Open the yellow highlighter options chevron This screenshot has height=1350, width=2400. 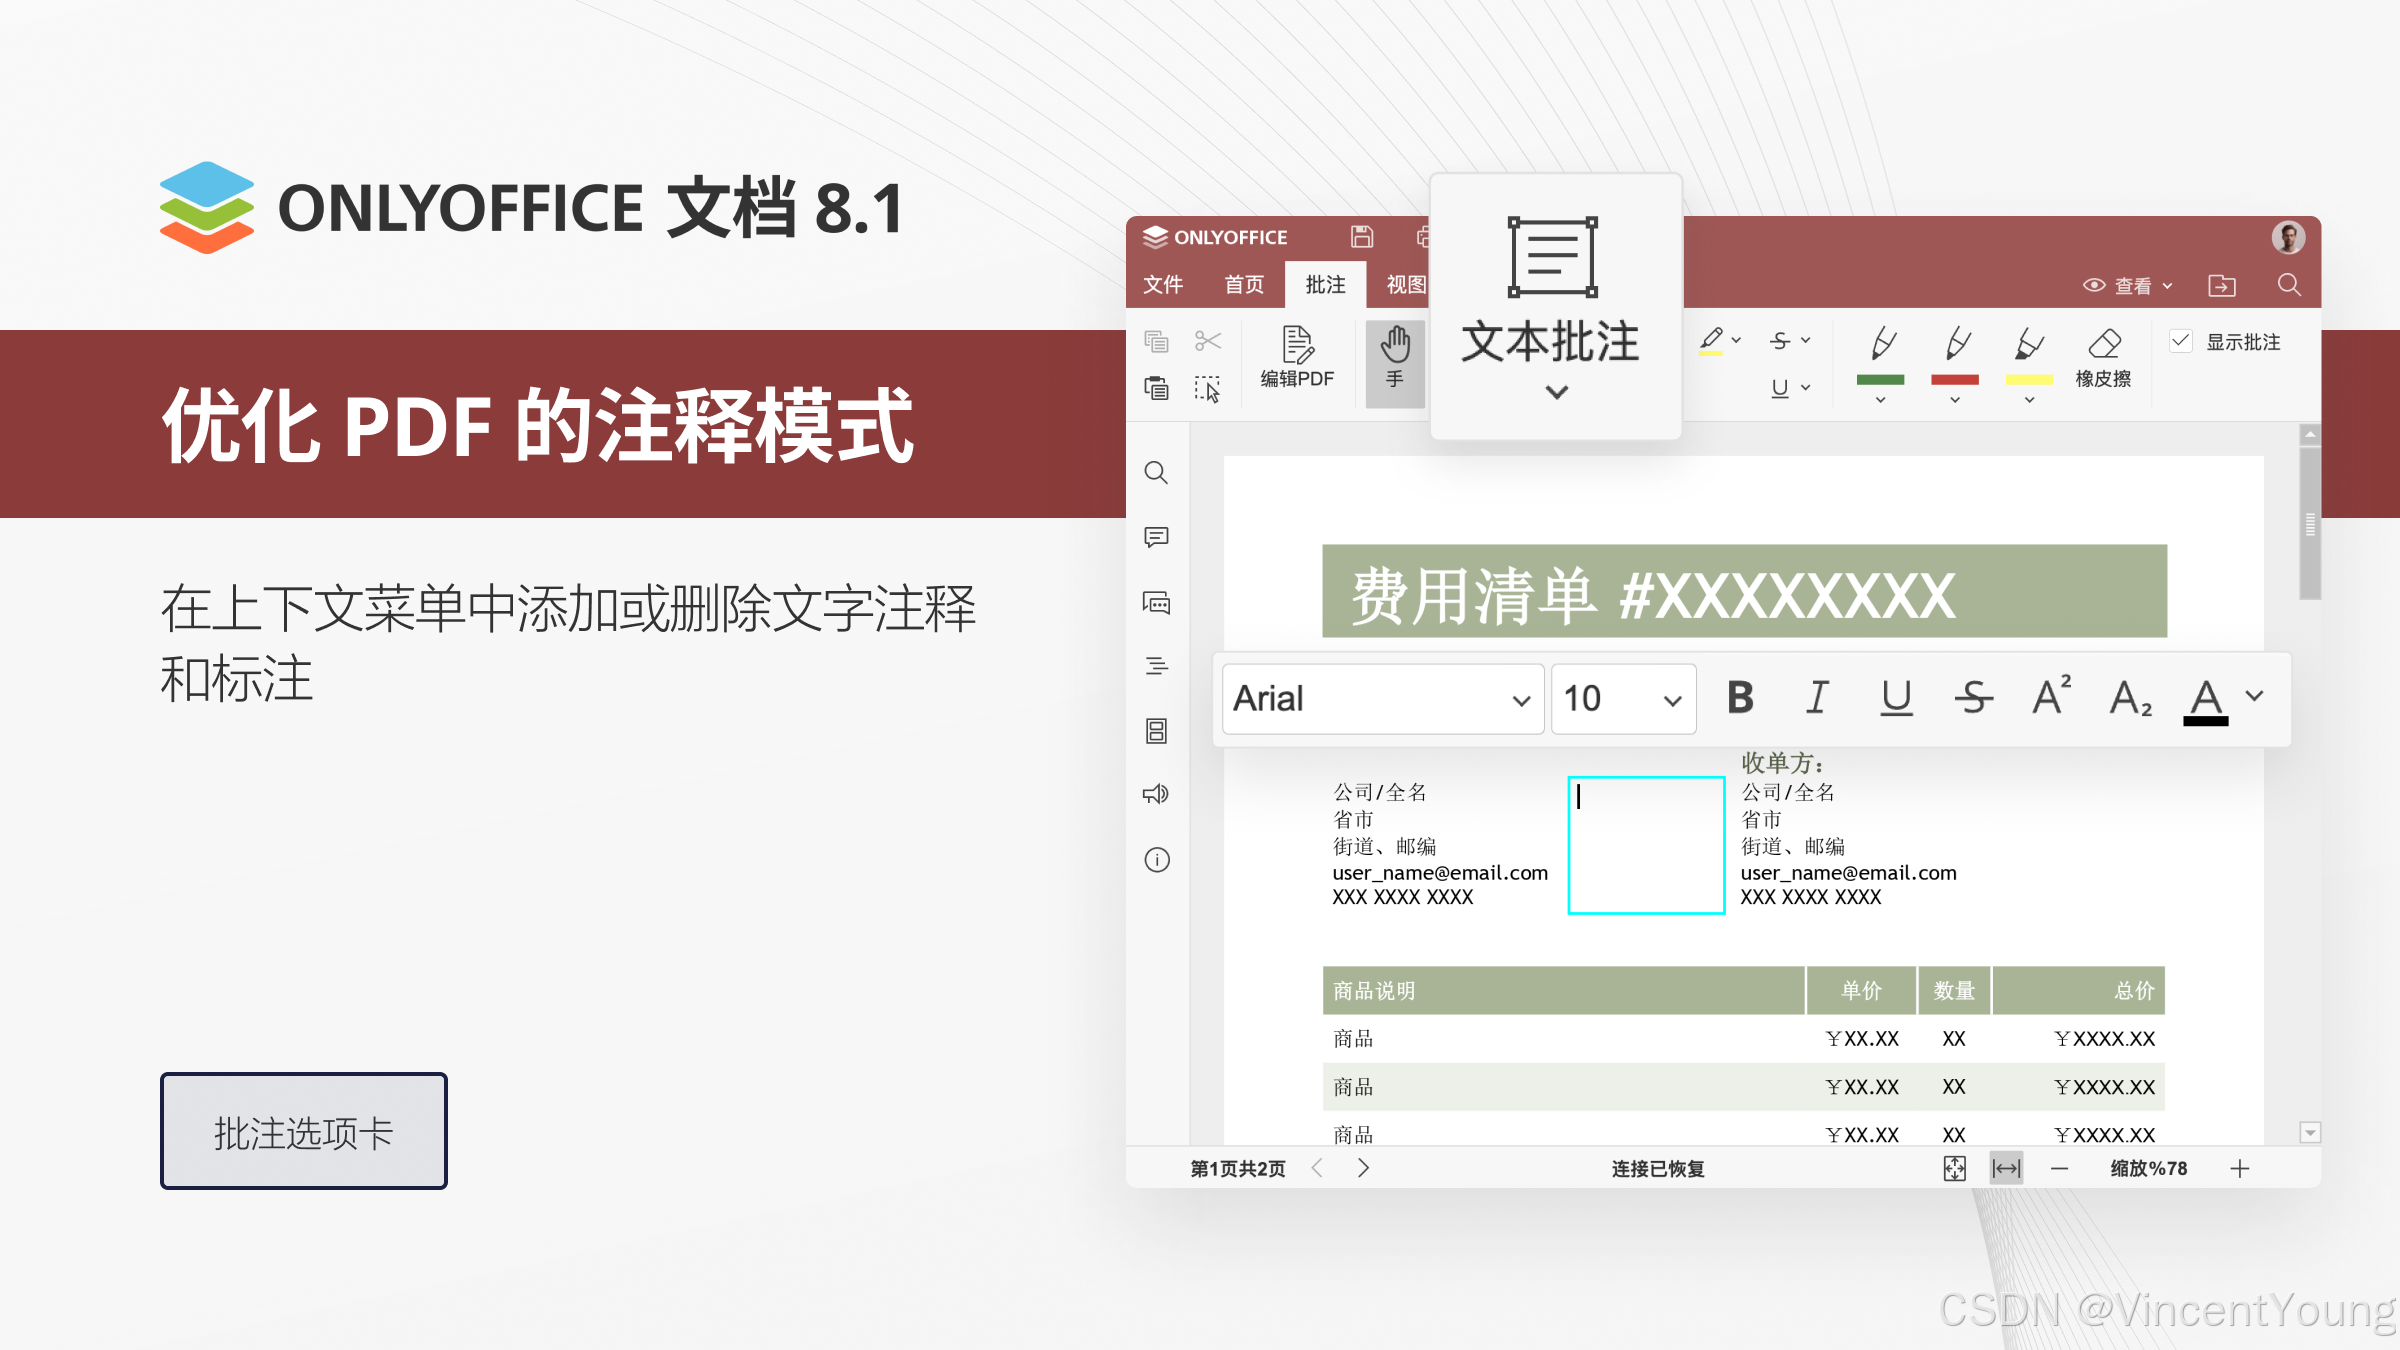(x=2029, y=400)
